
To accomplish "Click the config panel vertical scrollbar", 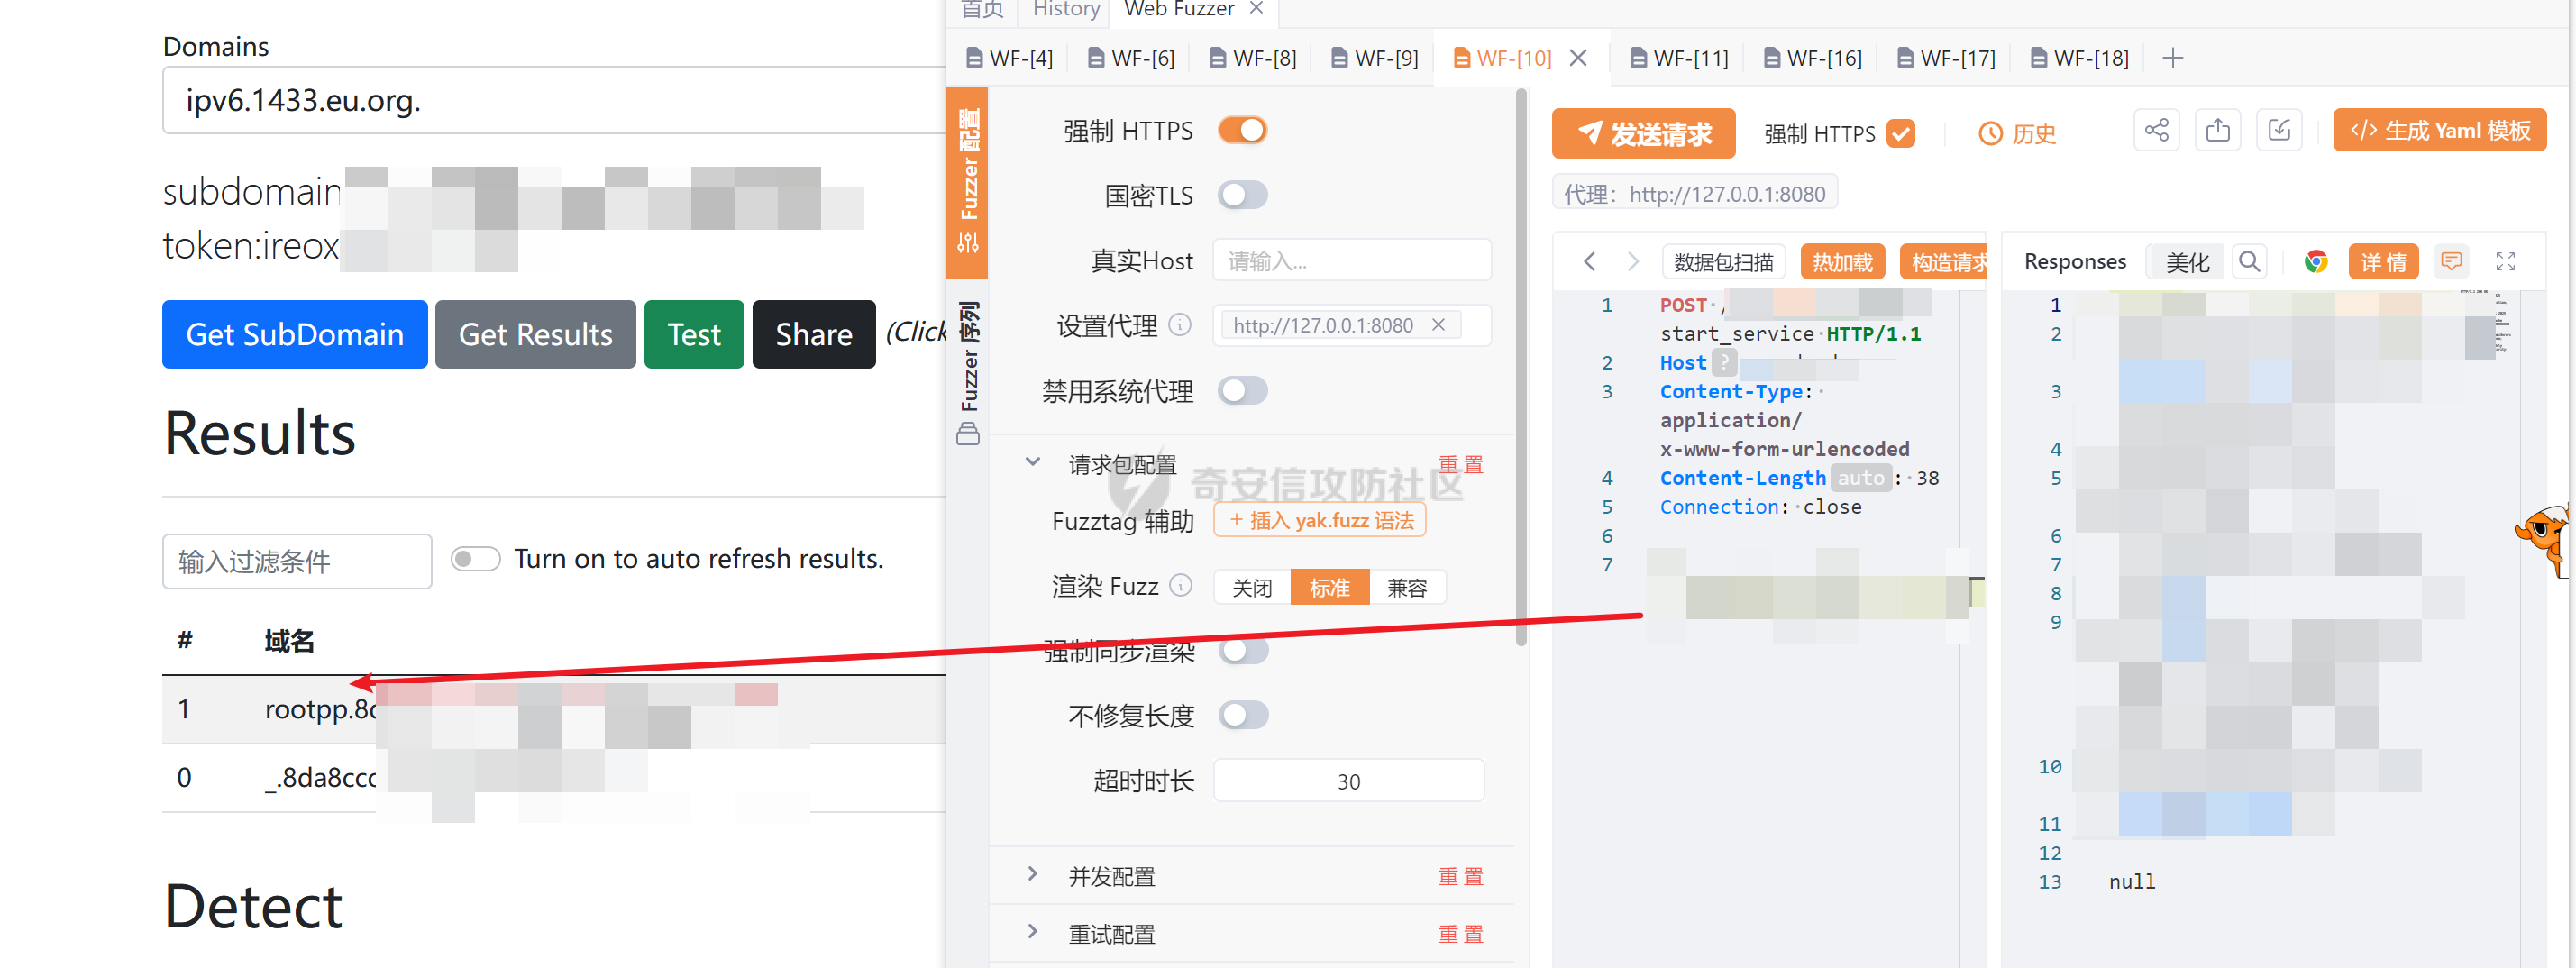I will click(1521, 368).
